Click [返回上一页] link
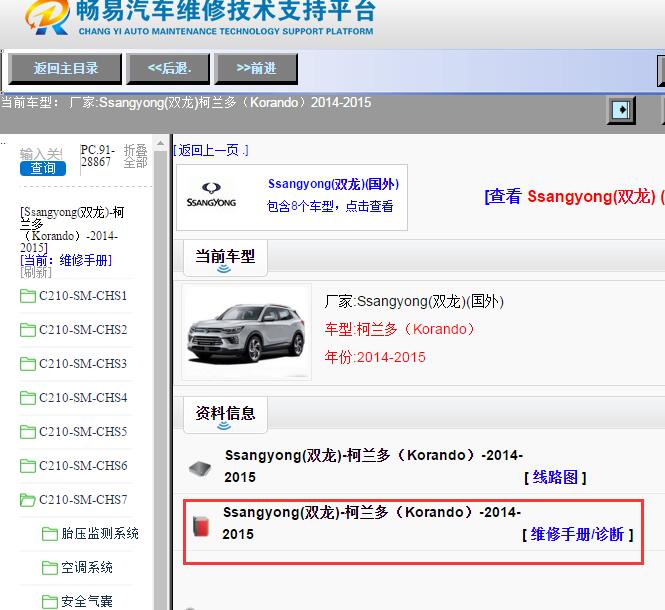 (x=211, y=150)
